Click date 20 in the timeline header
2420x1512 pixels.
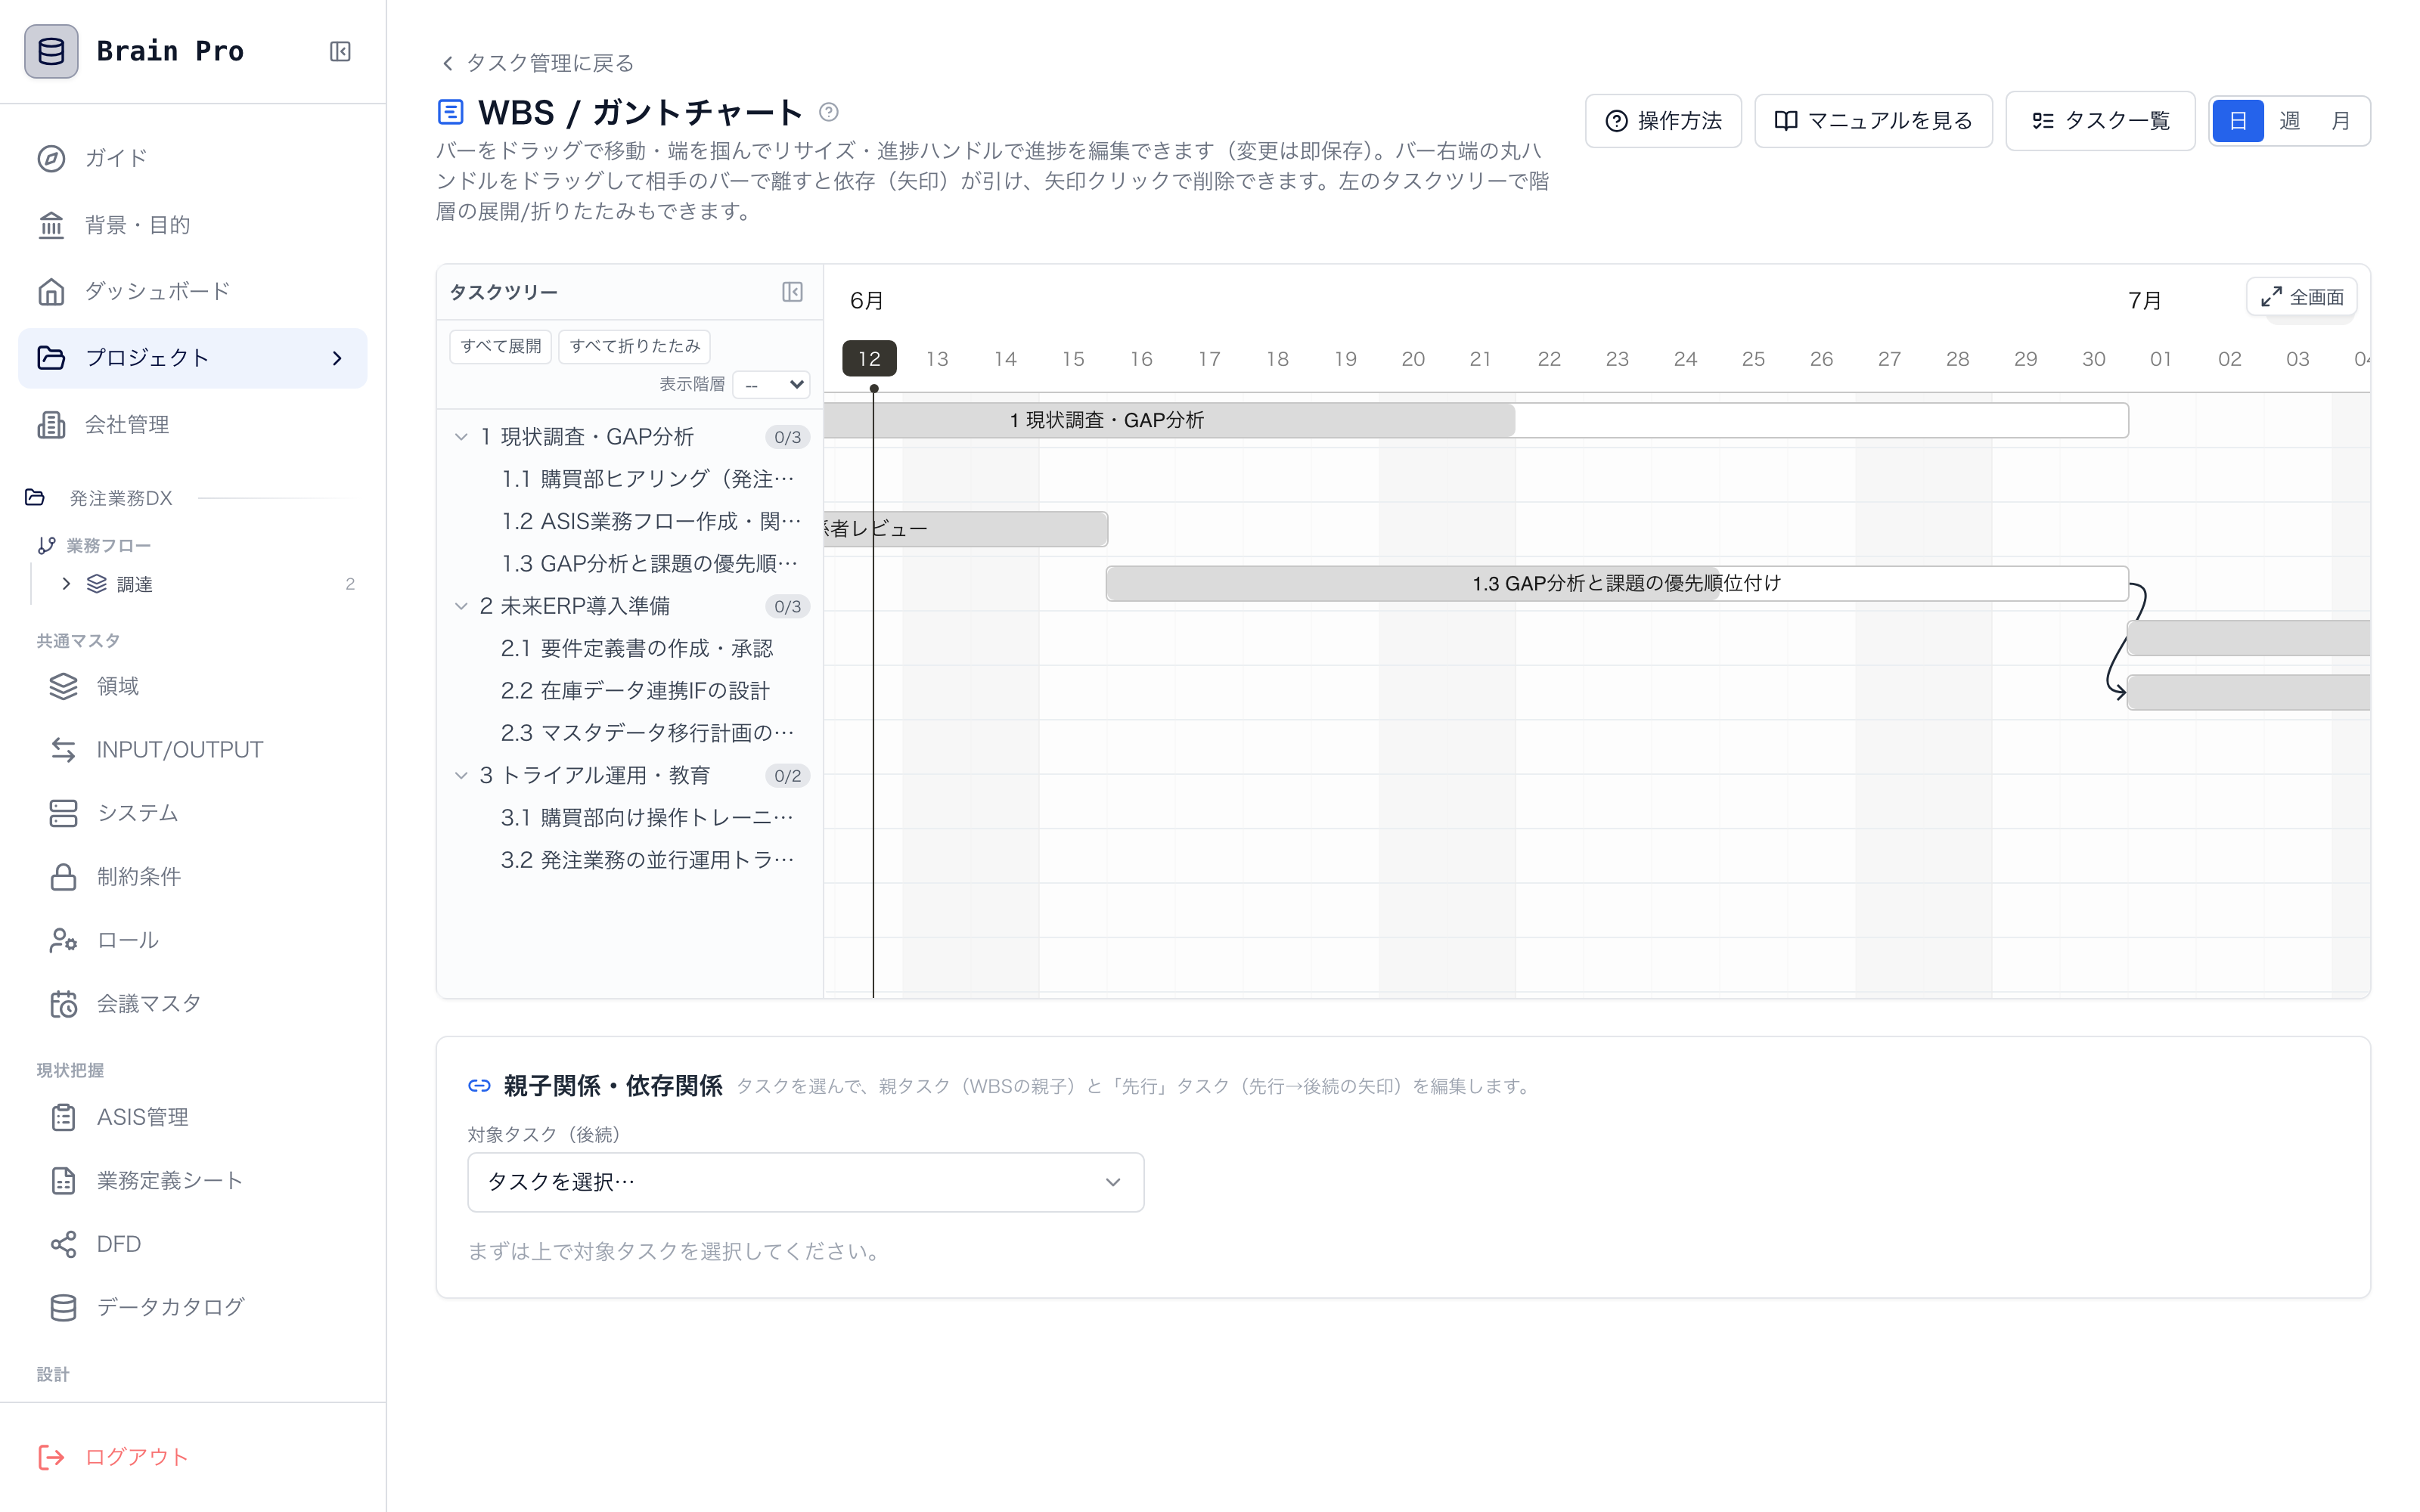1413,359
